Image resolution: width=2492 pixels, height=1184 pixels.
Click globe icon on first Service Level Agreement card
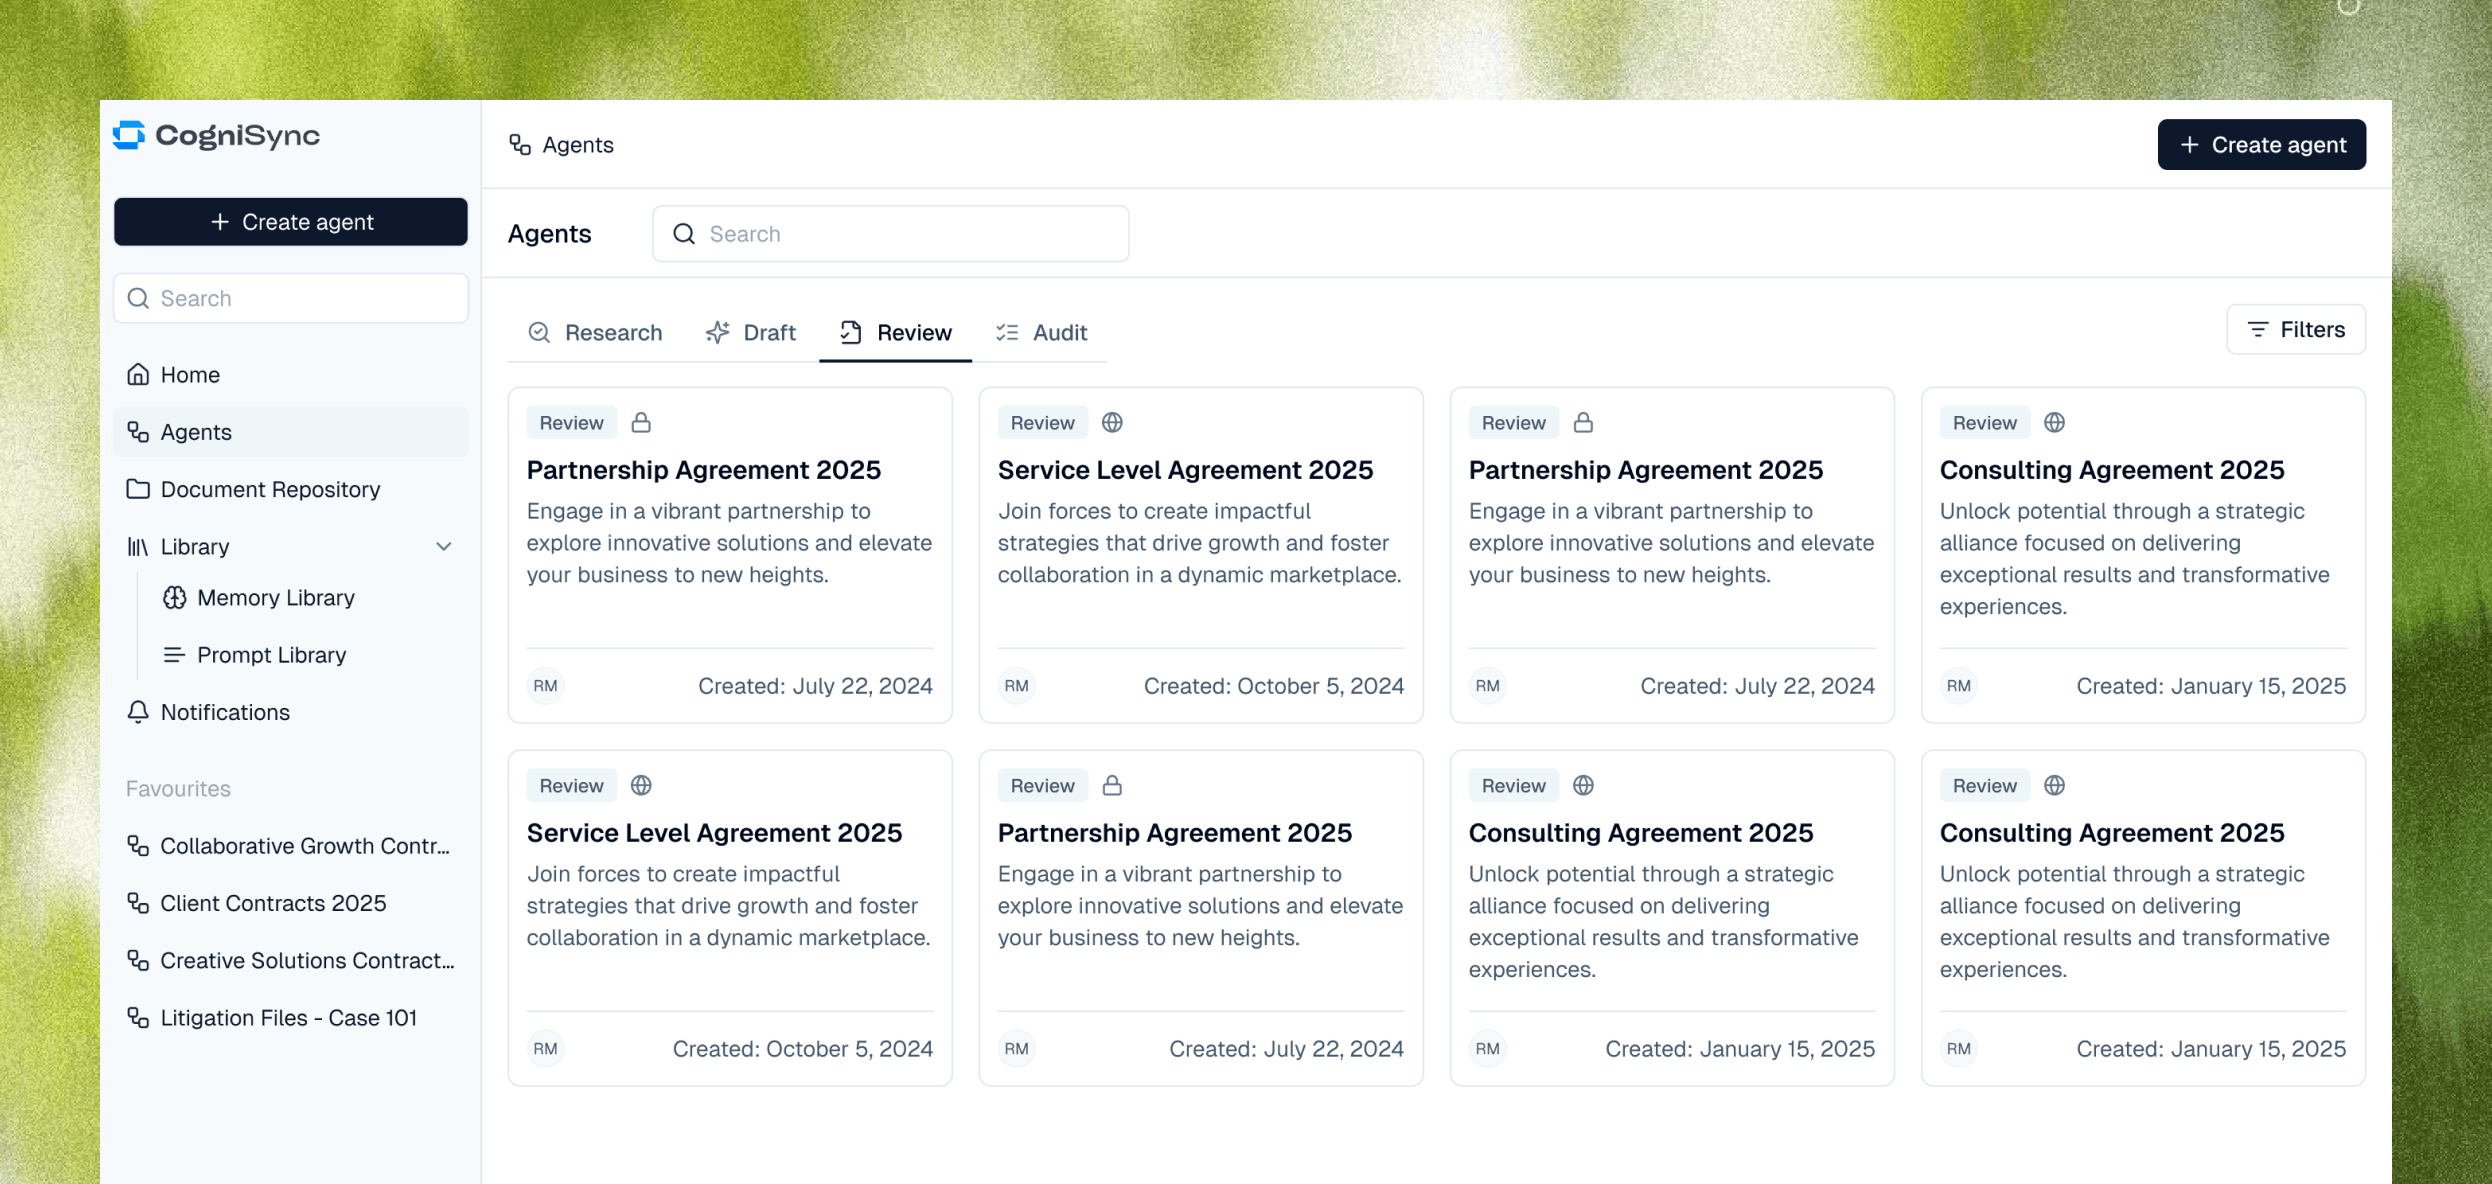(1112, 423)
